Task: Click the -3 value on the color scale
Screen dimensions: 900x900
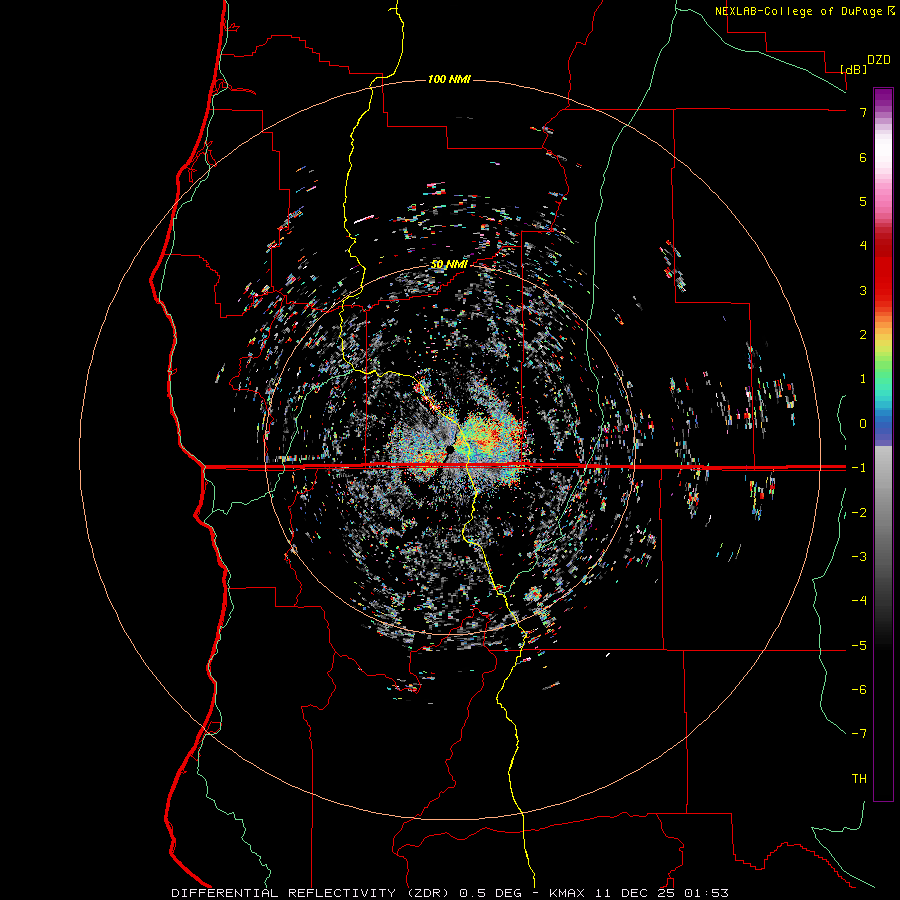Action: pos(859,557)
